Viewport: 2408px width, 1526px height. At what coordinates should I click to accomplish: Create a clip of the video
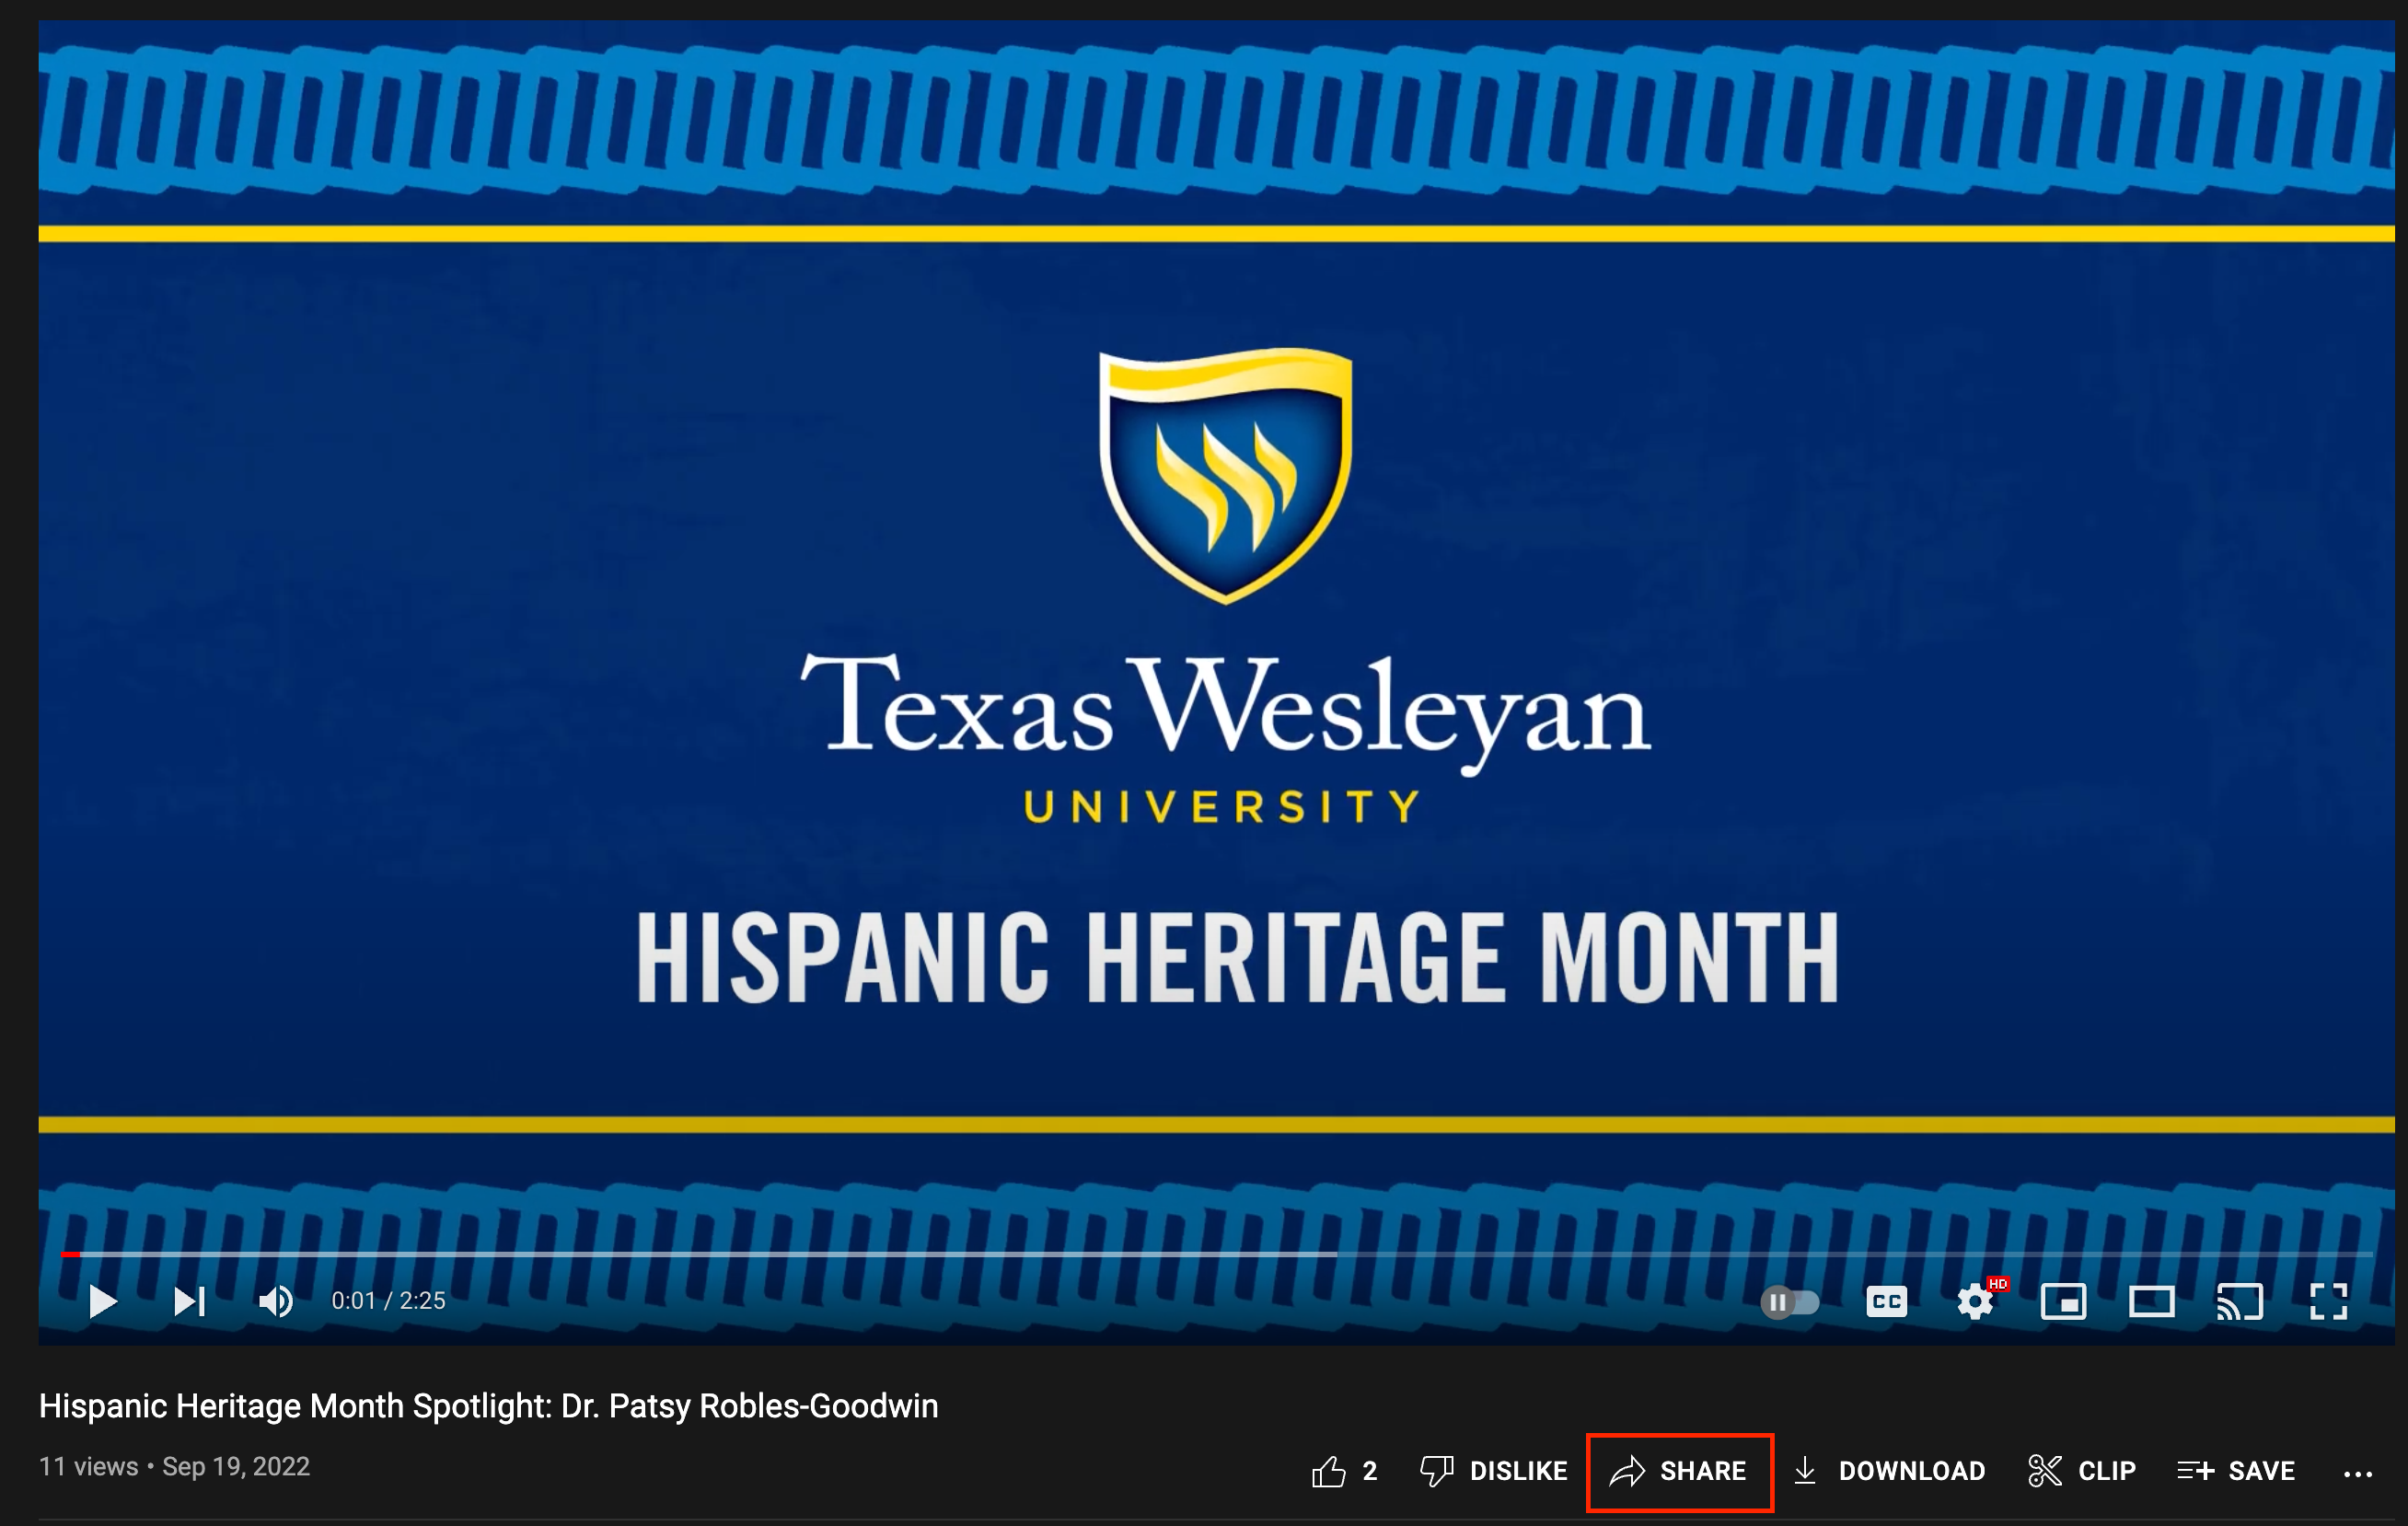(2082, 1471)
